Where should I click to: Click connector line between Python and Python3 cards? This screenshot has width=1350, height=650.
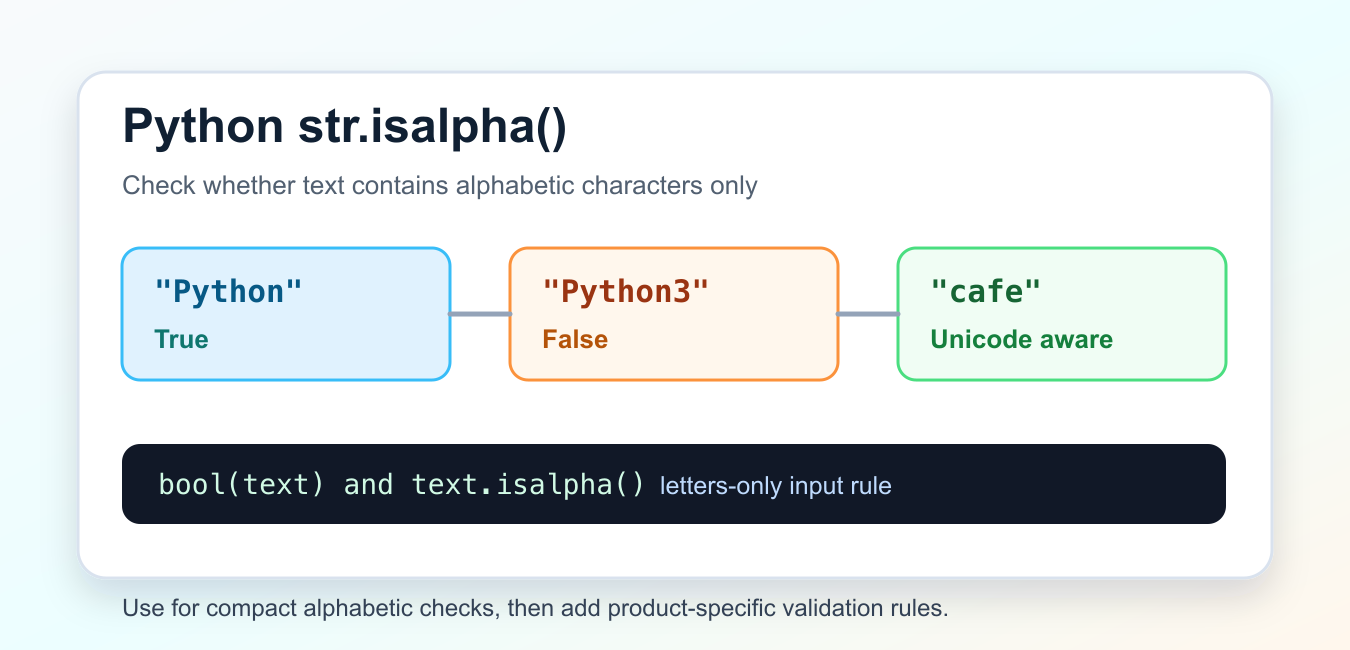[x=480, y=314]
